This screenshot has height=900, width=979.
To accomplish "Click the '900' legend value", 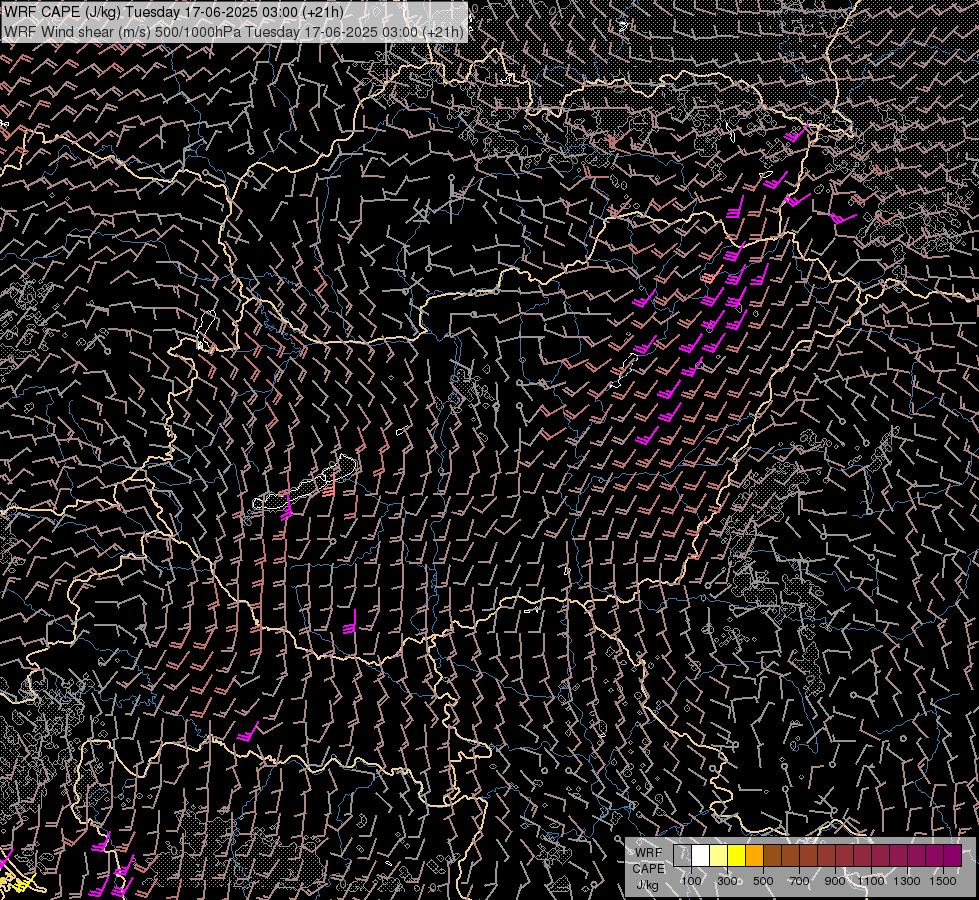I will pos(835,881).
